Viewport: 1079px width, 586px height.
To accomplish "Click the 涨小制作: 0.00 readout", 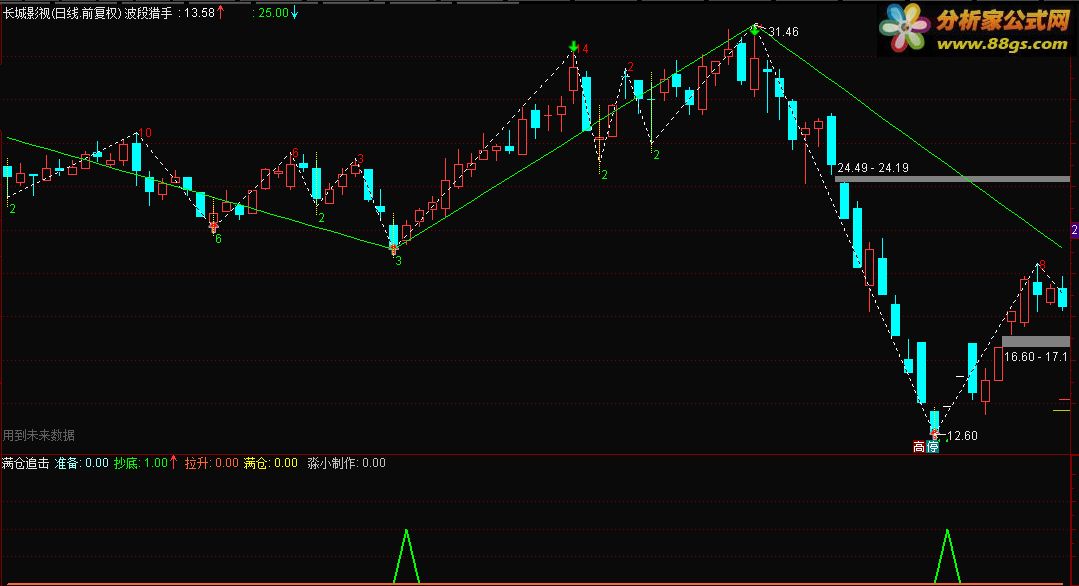I will (346, 463).
